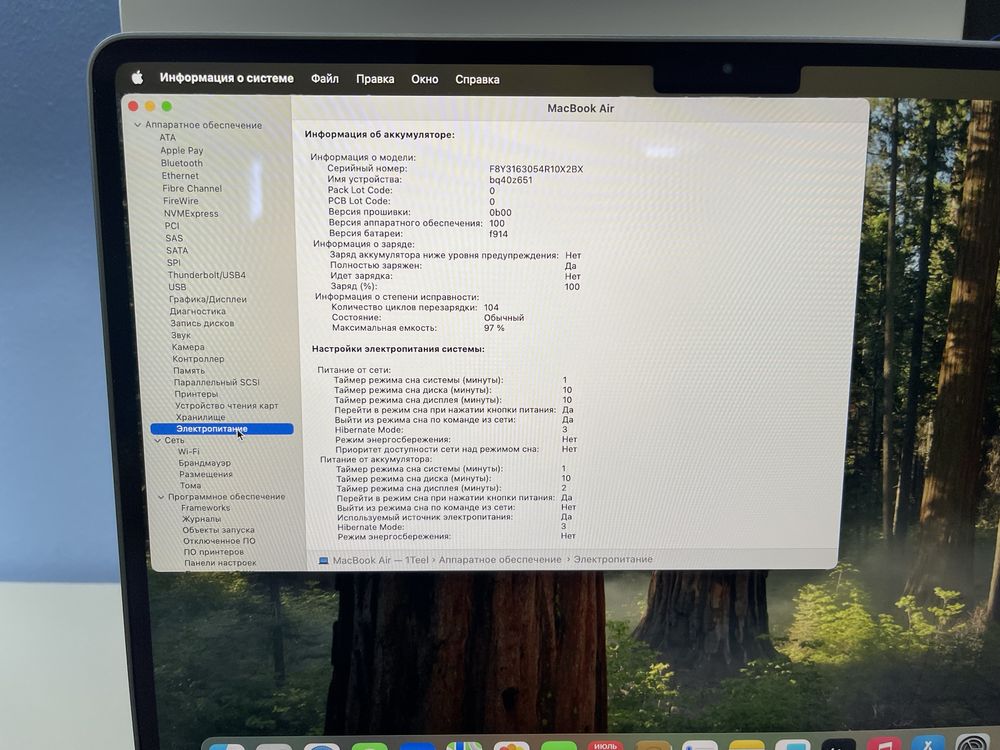Select Запись дисков in the sidebar
Screen dimensions: 1000x750
point(202,323)
